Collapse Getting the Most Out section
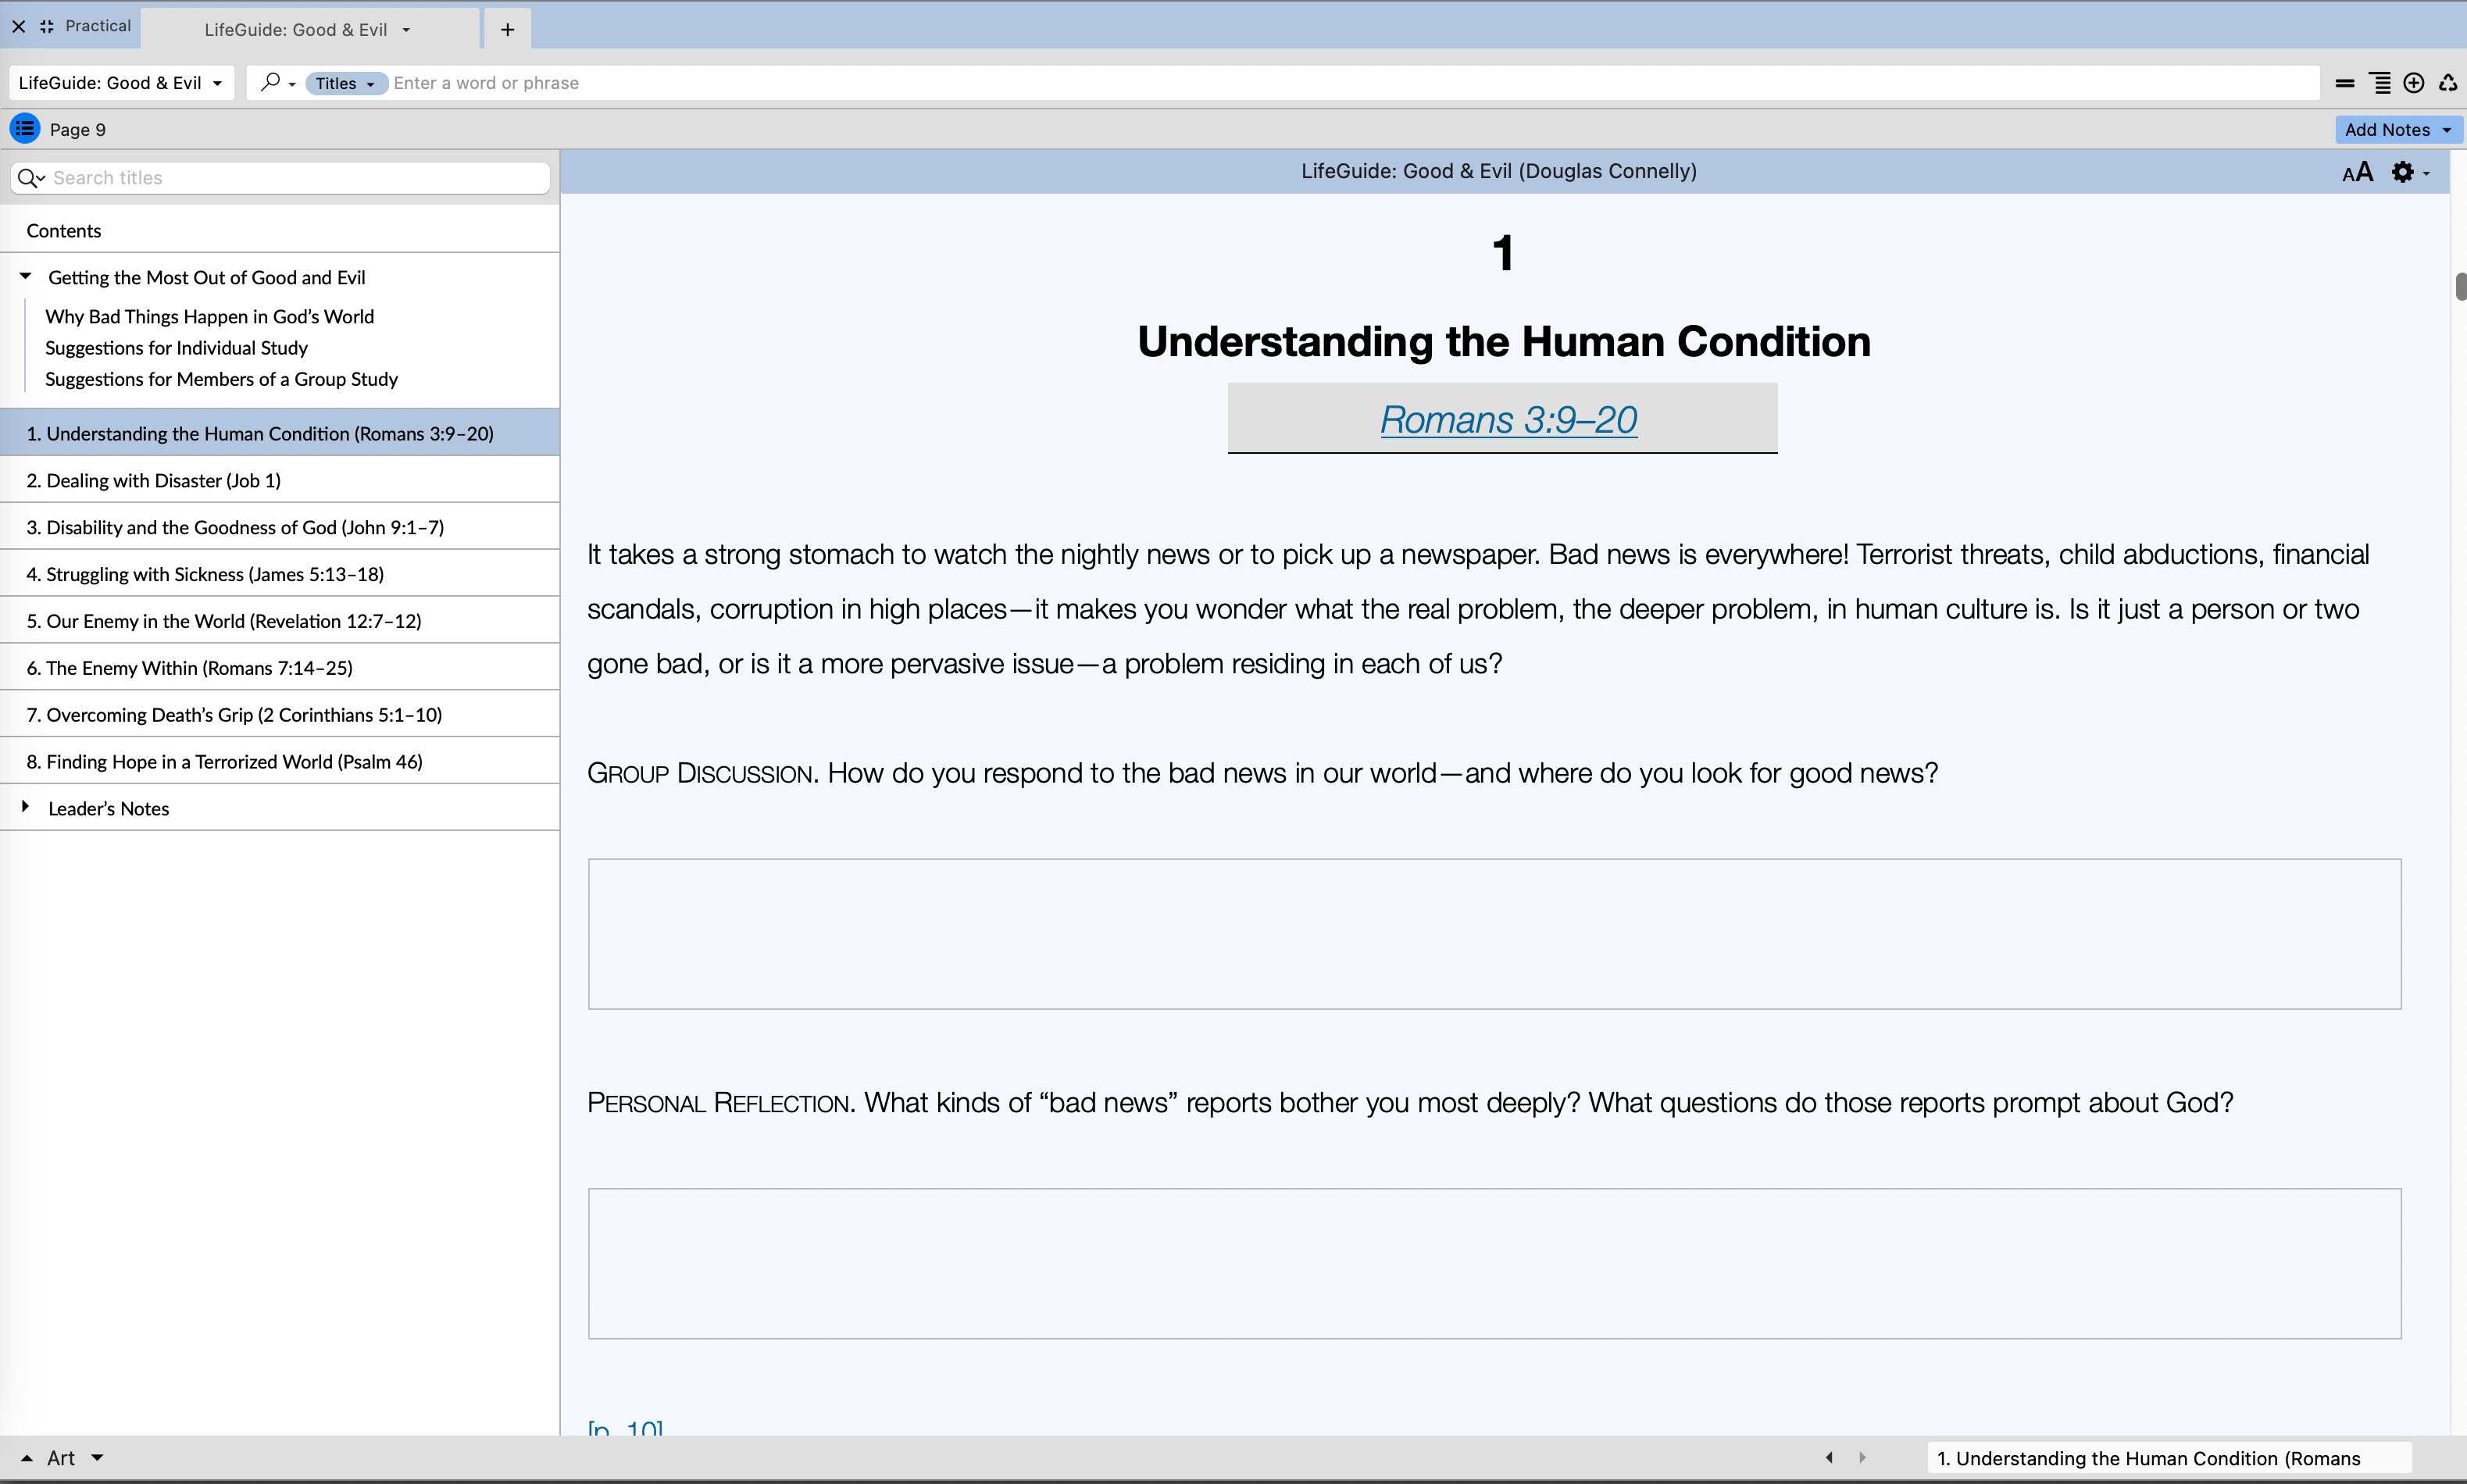2467x1484 pixels. coord(26,276)
